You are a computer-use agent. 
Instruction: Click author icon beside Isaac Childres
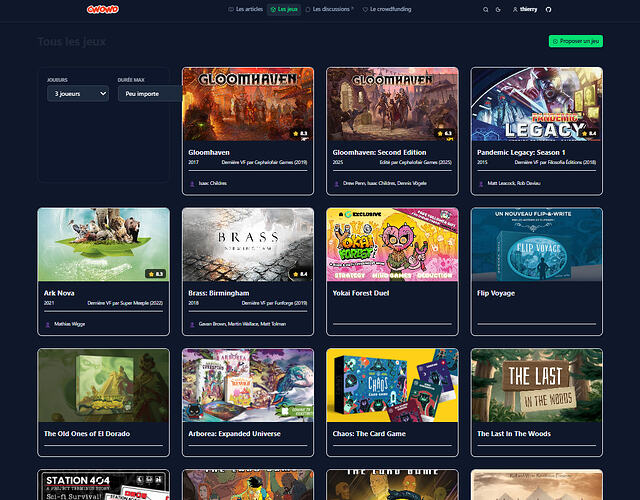pyautogui.click(x=192, y=184)
